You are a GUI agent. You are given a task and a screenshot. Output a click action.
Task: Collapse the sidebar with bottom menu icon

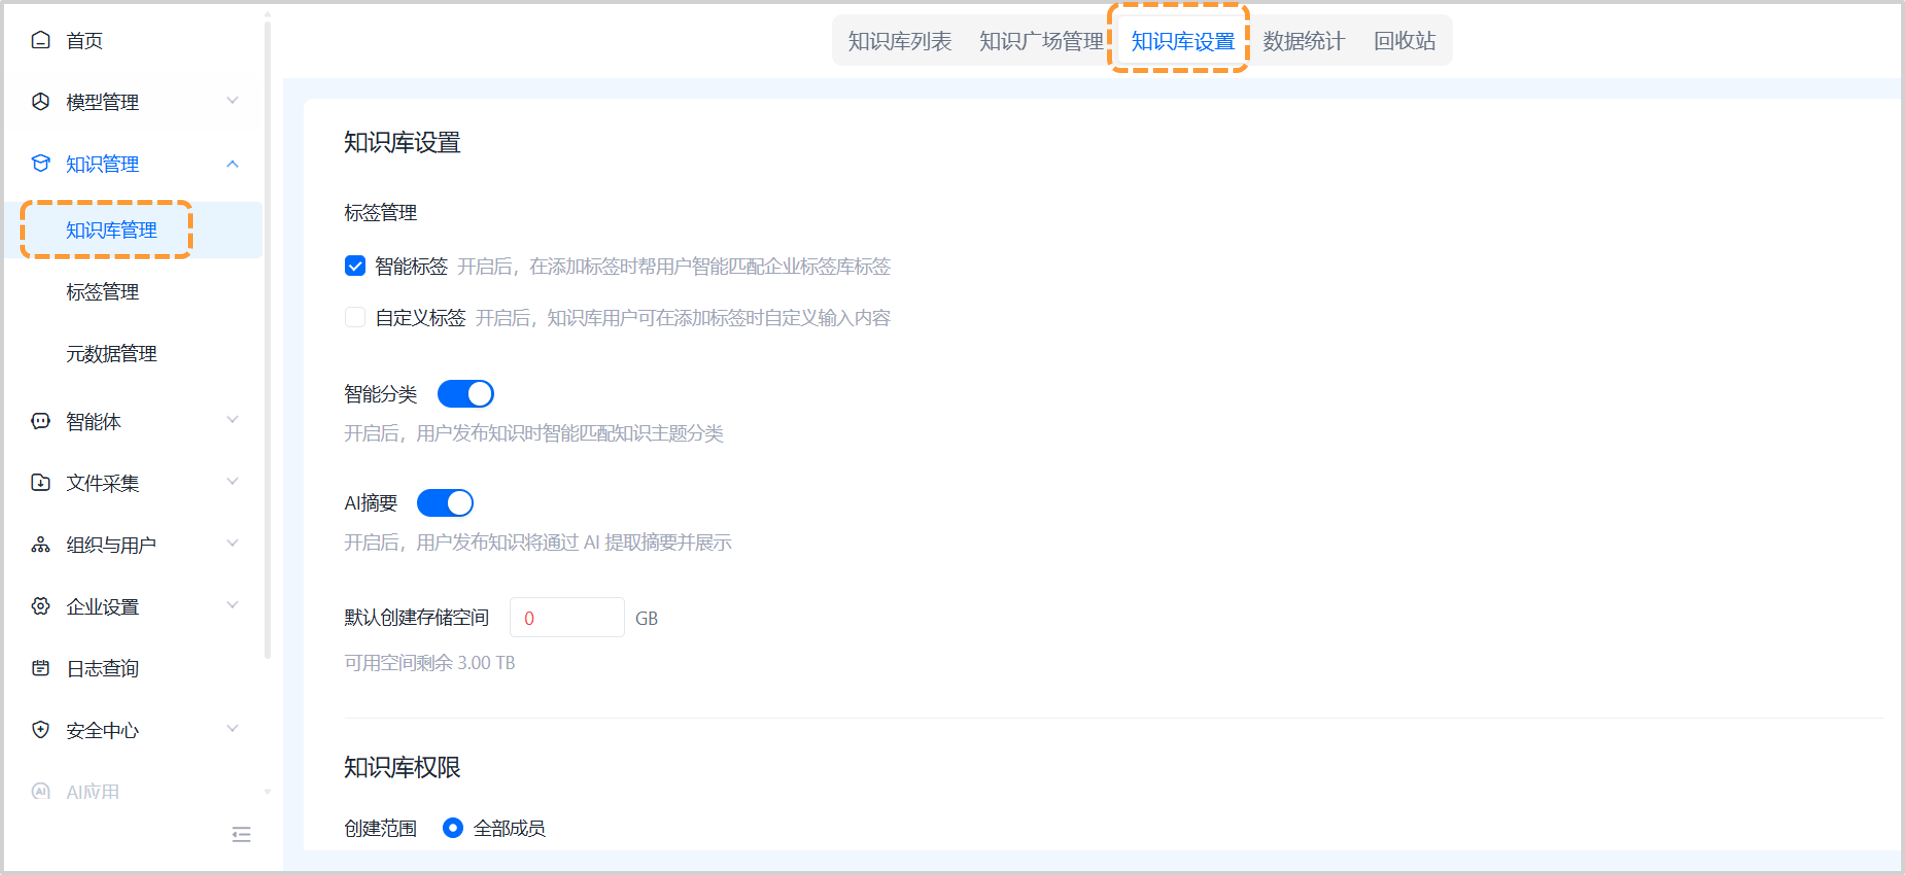tap(241, 834)
